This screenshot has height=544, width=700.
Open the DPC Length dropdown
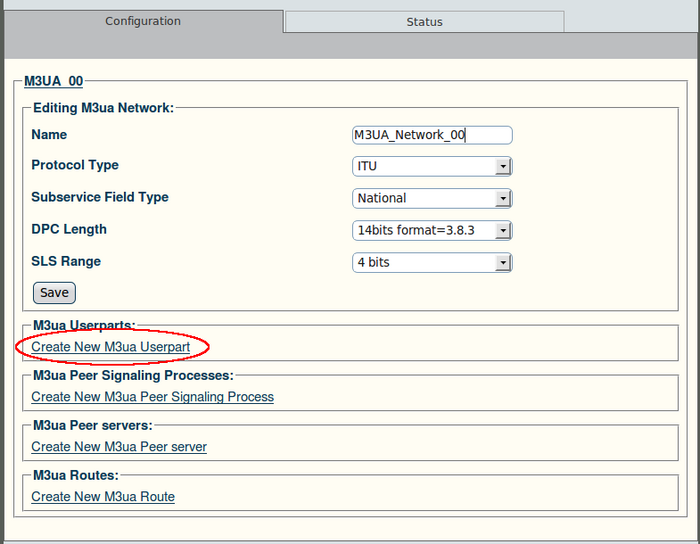coord(432,230)
